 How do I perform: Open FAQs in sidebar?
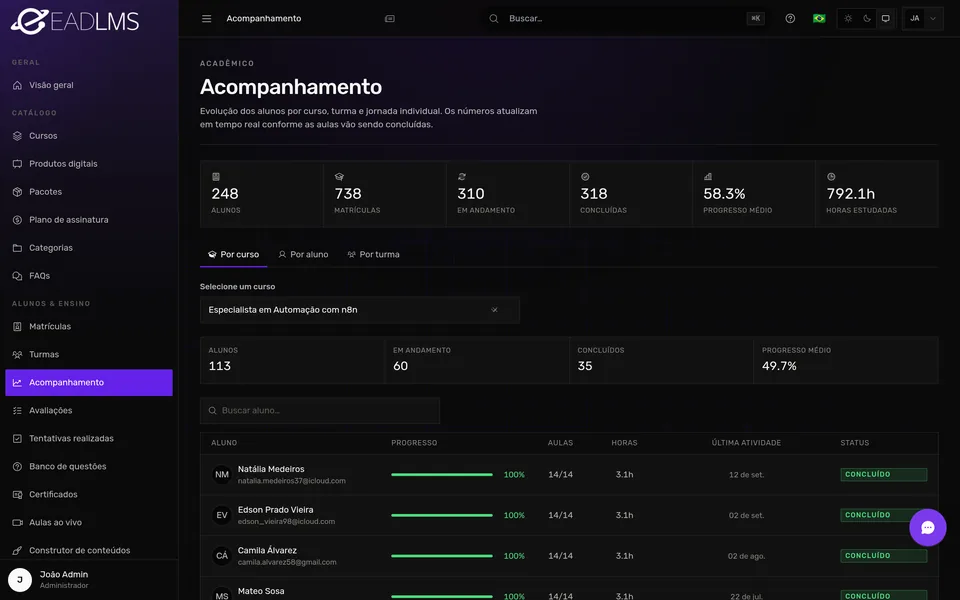click(x=89, y=276)
